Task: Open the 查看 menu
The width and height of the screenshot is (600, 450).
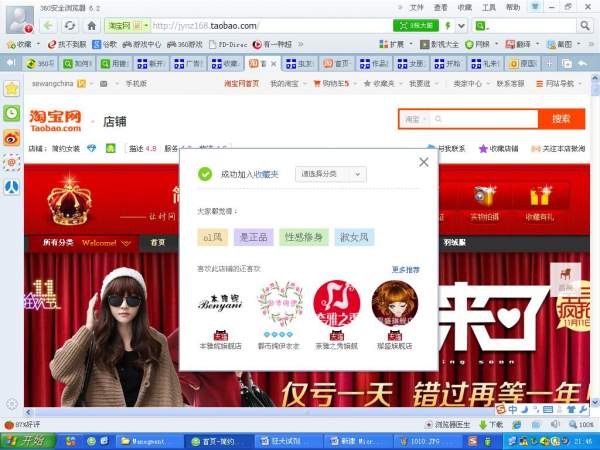Action: tap(440, 8)
